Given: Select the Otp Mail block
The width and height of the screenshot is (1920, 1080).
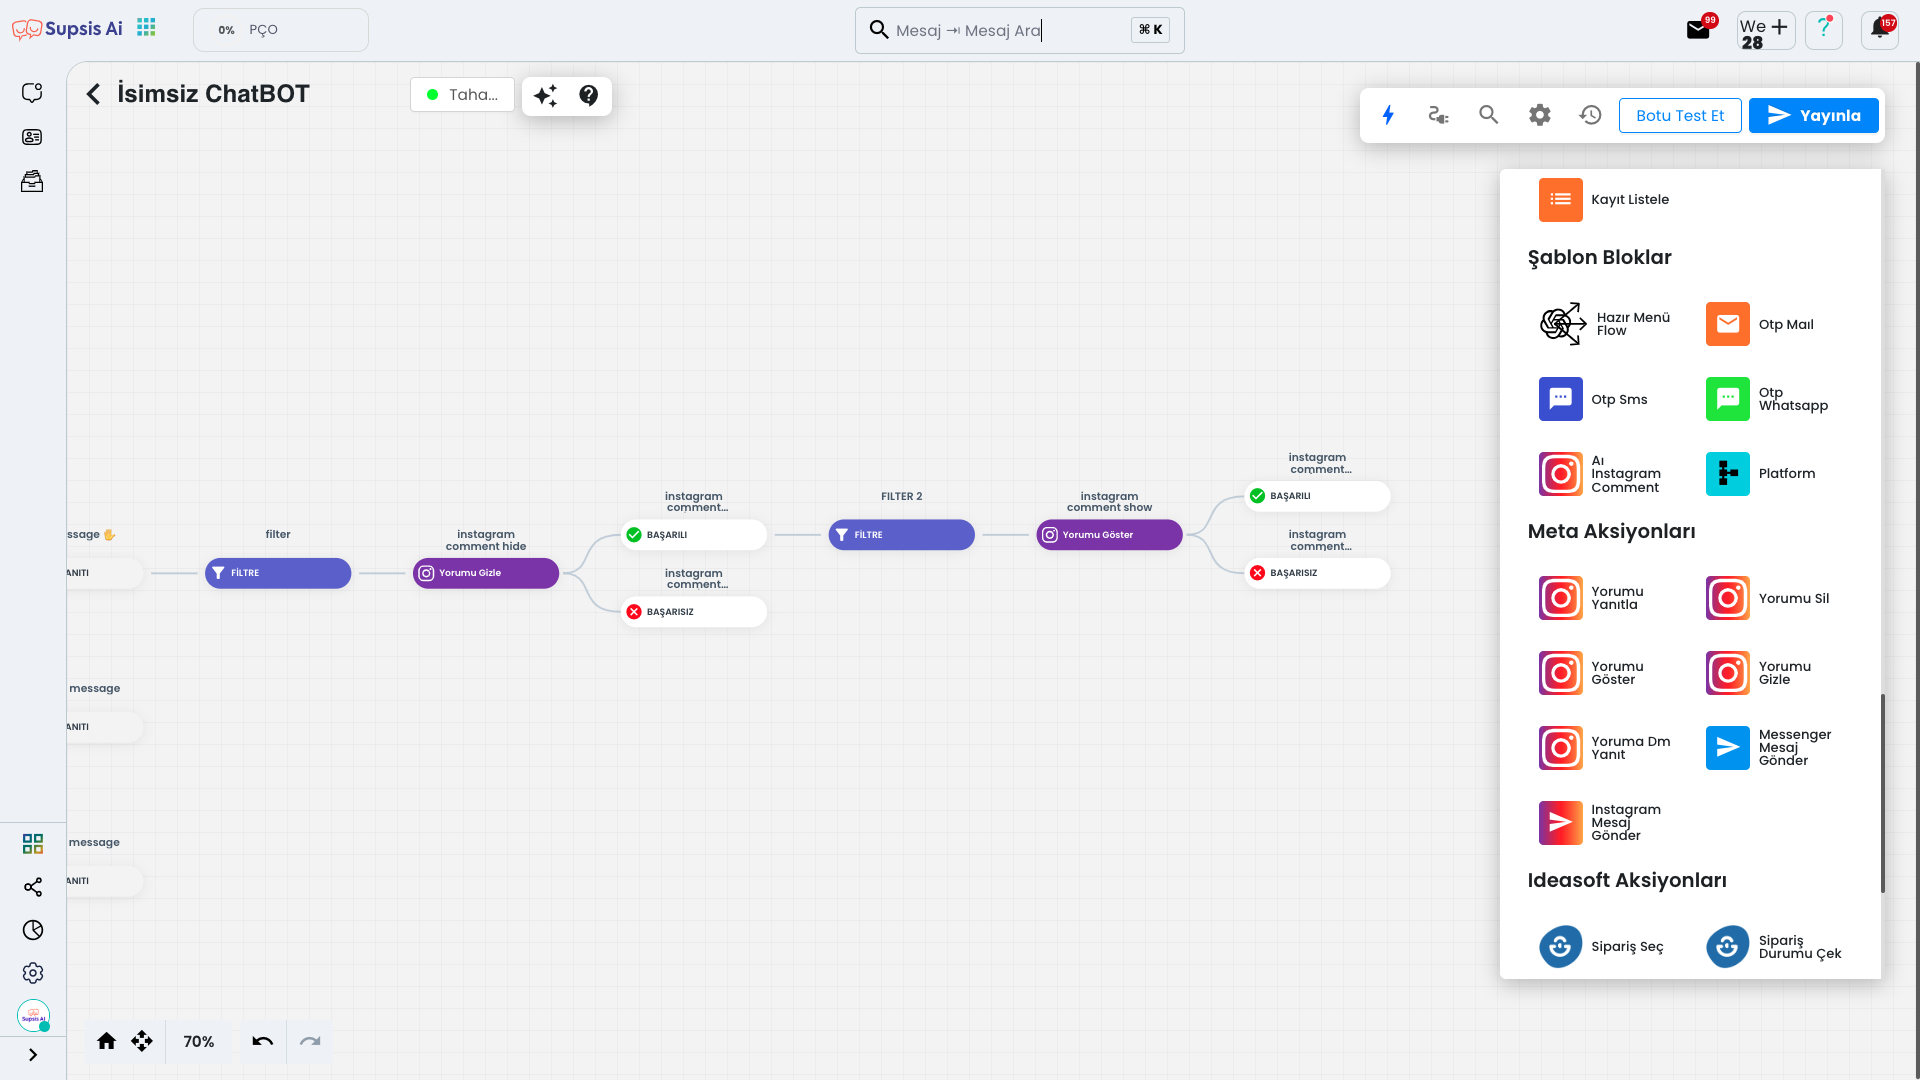Looking at the screenshot, I should [x=1760, y=324].
